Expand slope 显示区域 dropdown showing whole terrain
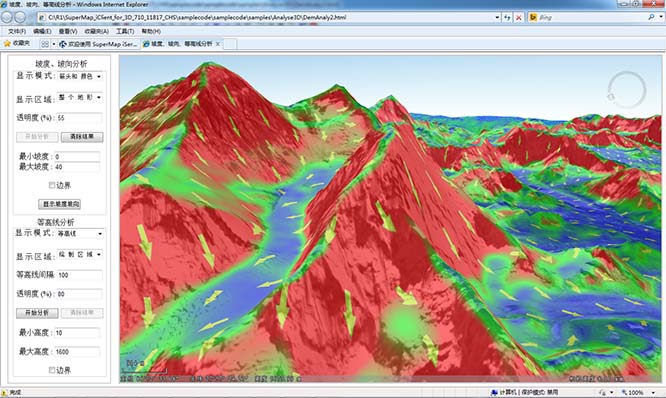 pyautogui.click(x=80, y=97)
